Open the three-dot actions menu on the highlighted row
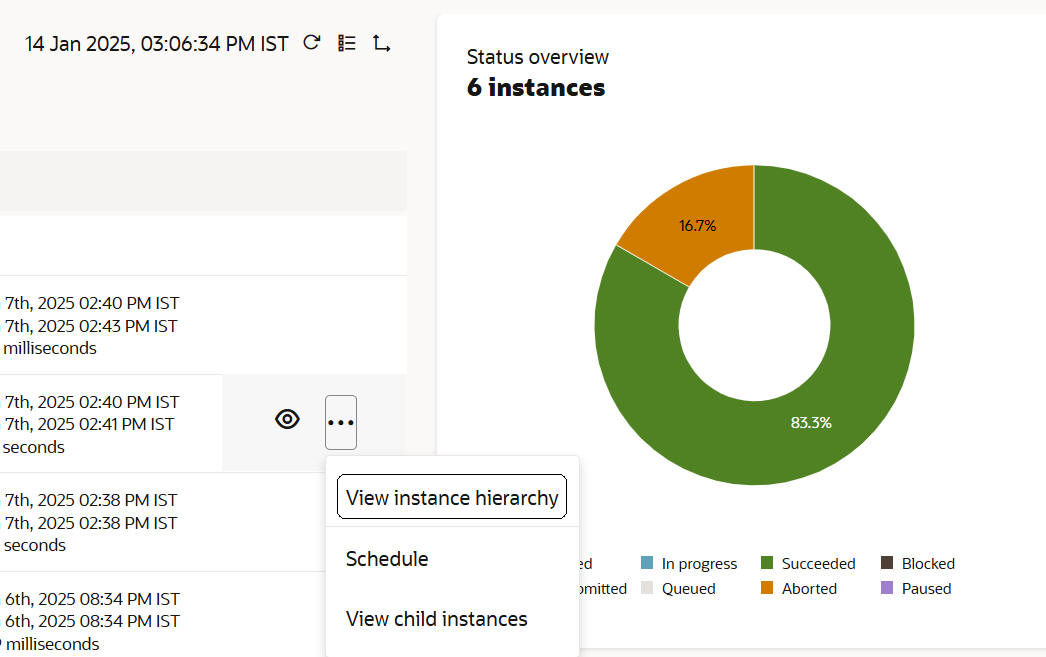The height and width of the screenshot is (657, 1046). (x=341, y=422)
